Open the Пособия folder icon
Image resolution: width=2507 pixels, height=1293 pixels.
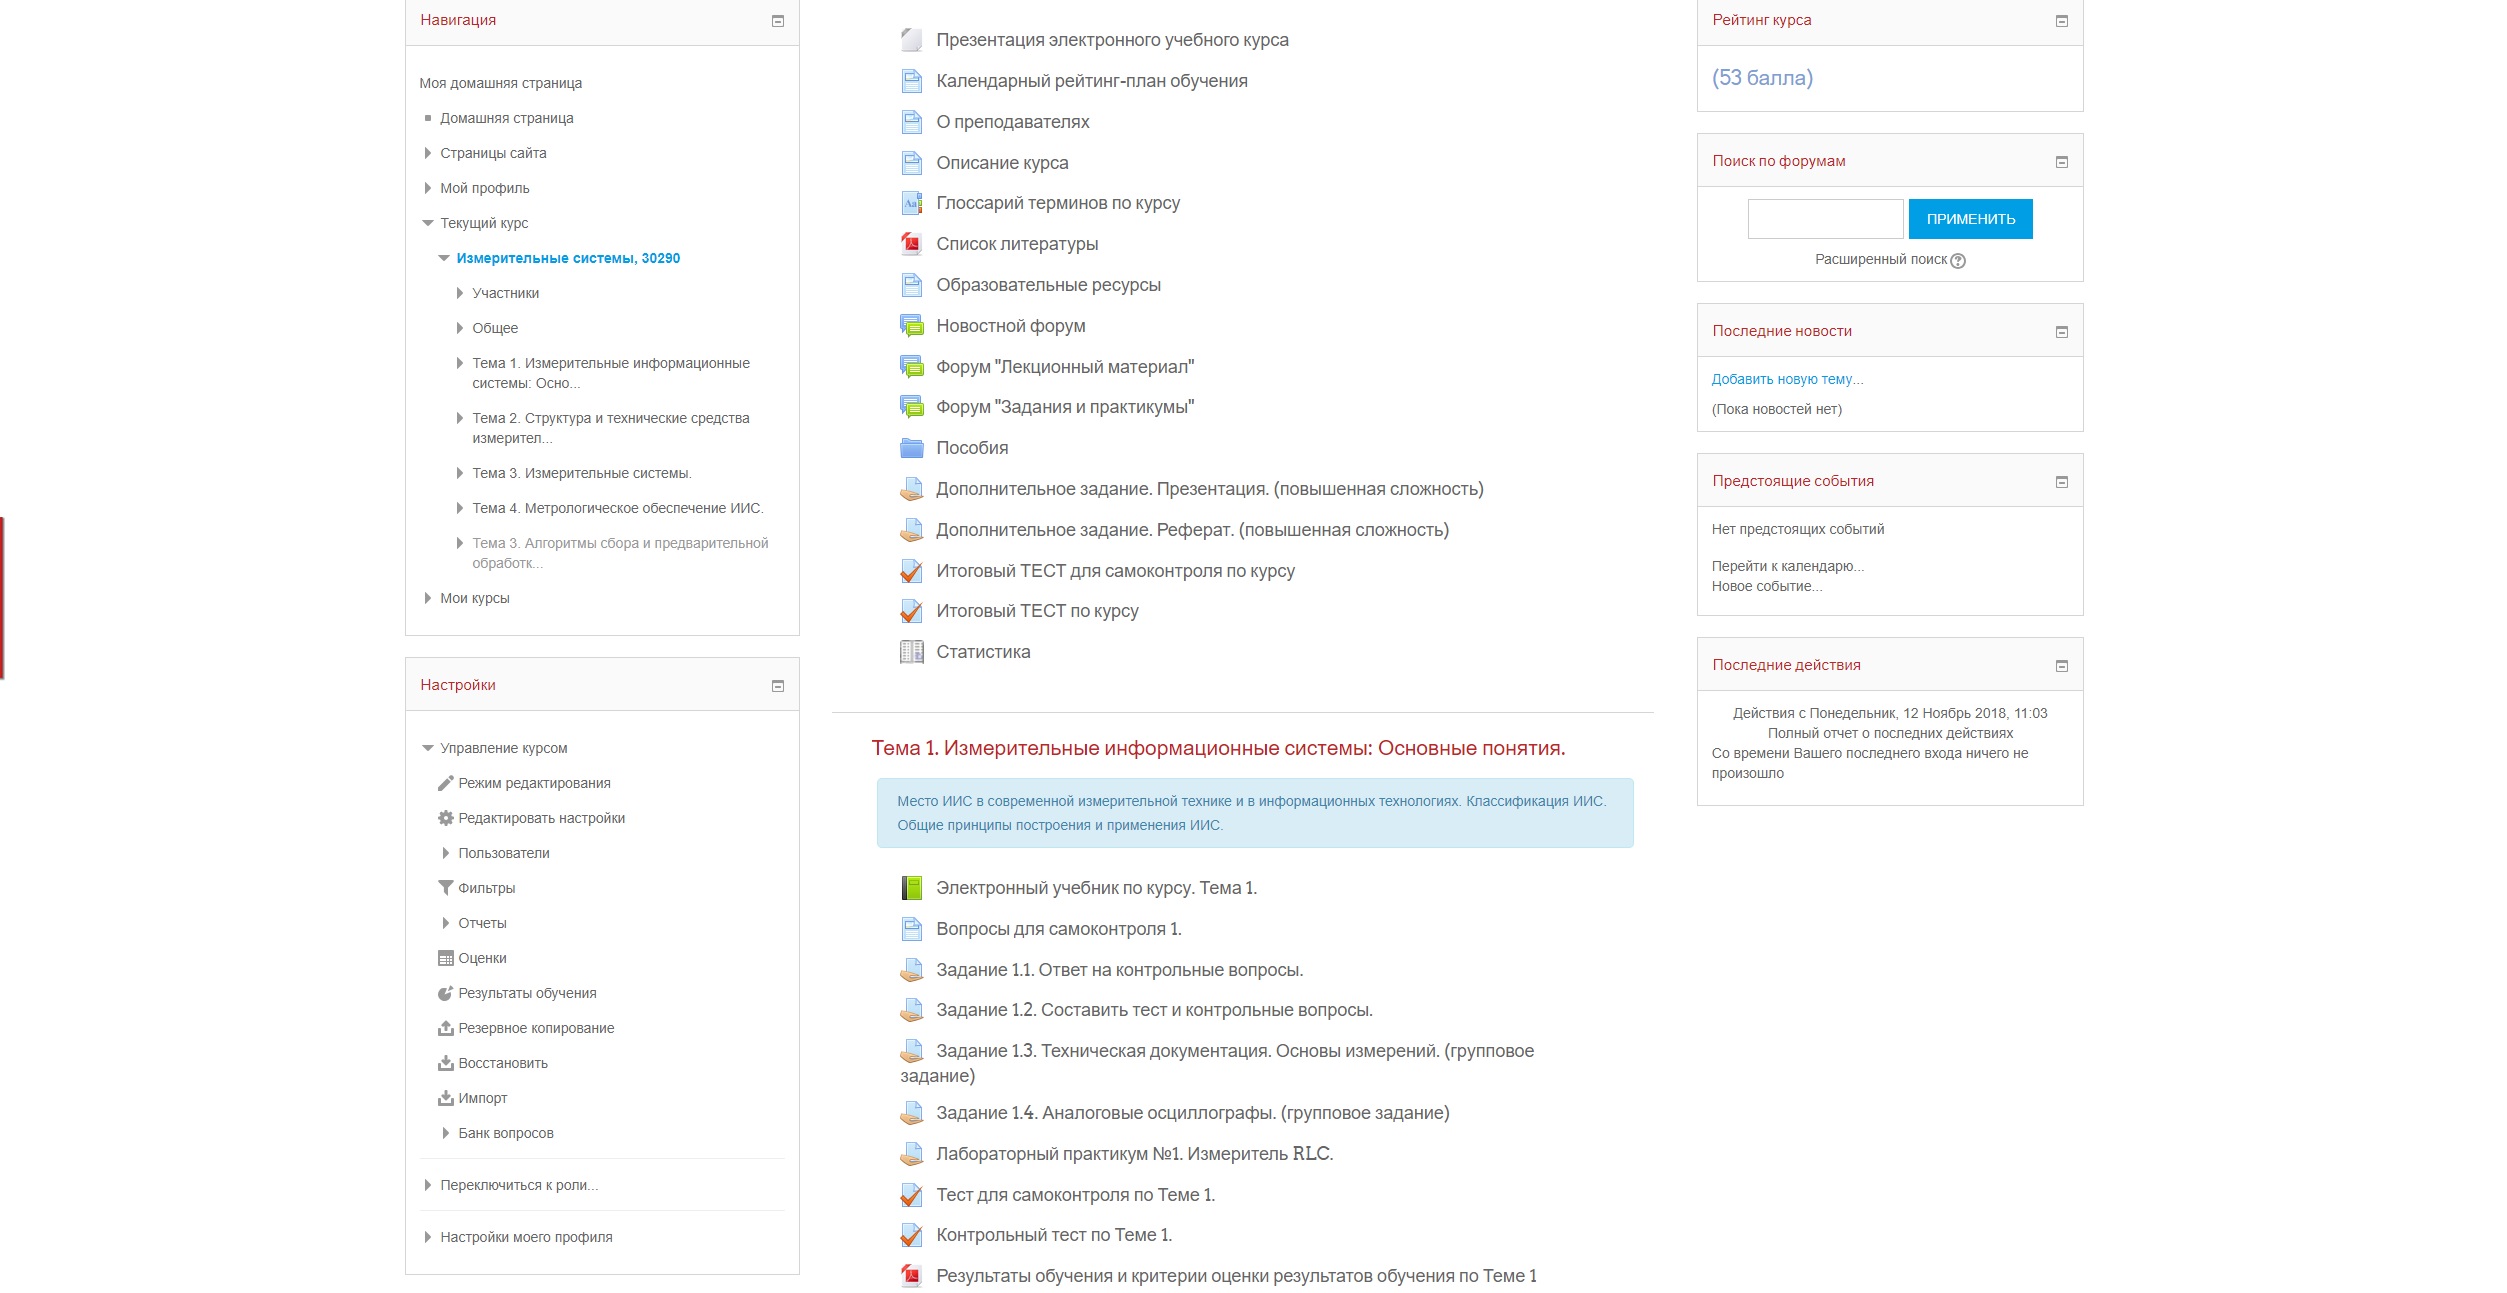click(911, 448)
